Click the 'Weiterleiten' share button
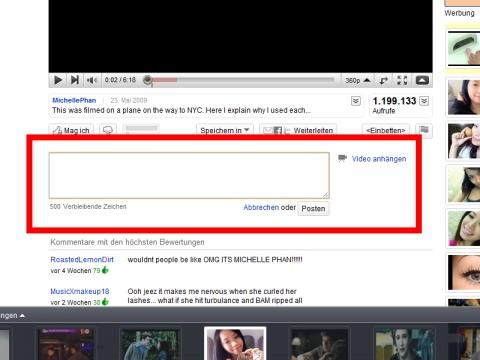This screenshot has width=480, height=360. [x=298, y=130]
